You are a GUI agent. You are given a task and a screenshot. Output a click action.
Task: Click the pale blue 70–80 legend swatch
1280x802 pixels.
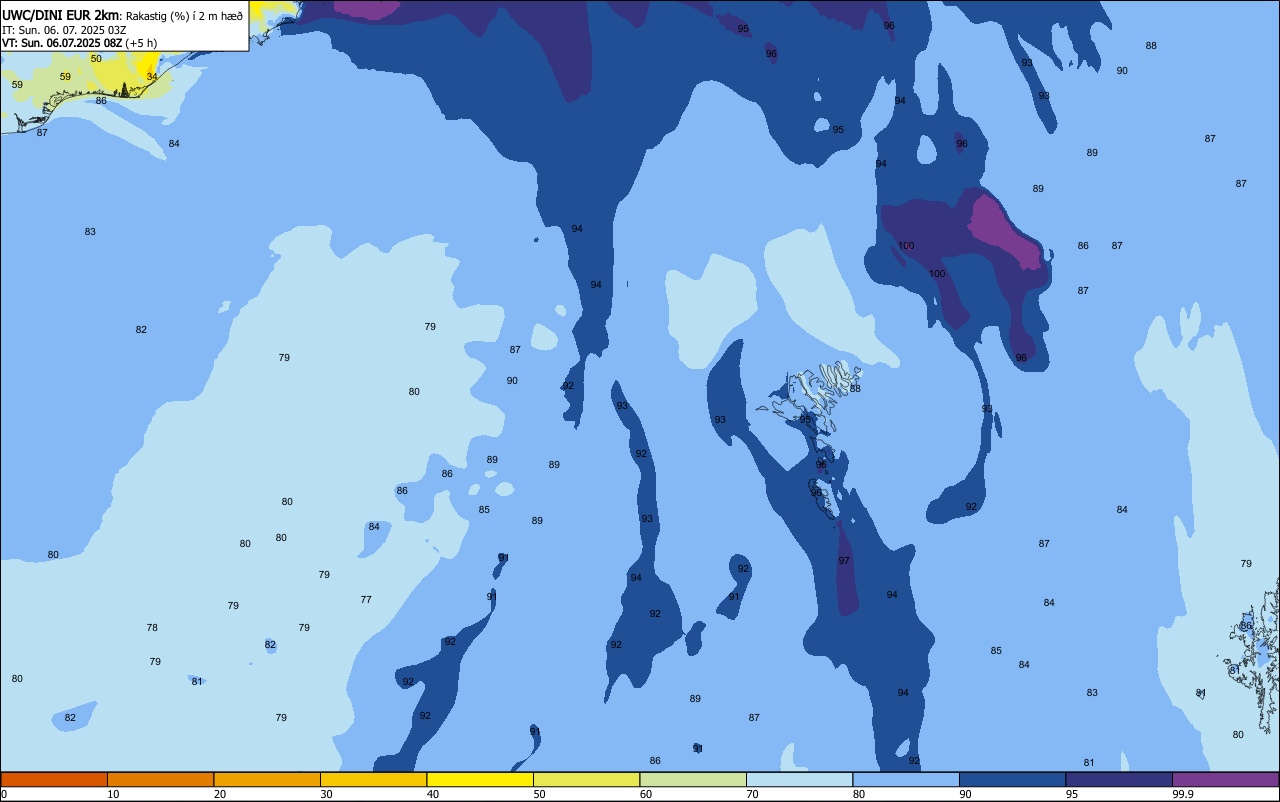point(799,779)
